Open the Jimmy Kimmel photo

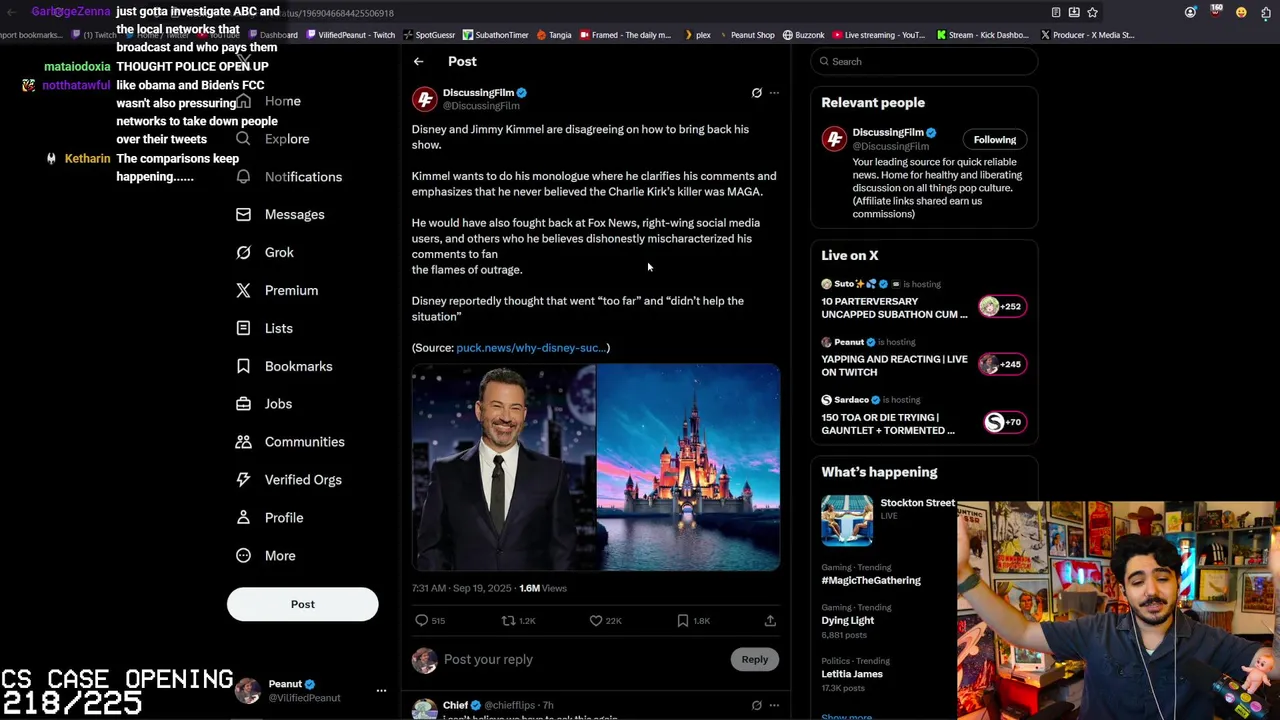(x=503, y=468)
